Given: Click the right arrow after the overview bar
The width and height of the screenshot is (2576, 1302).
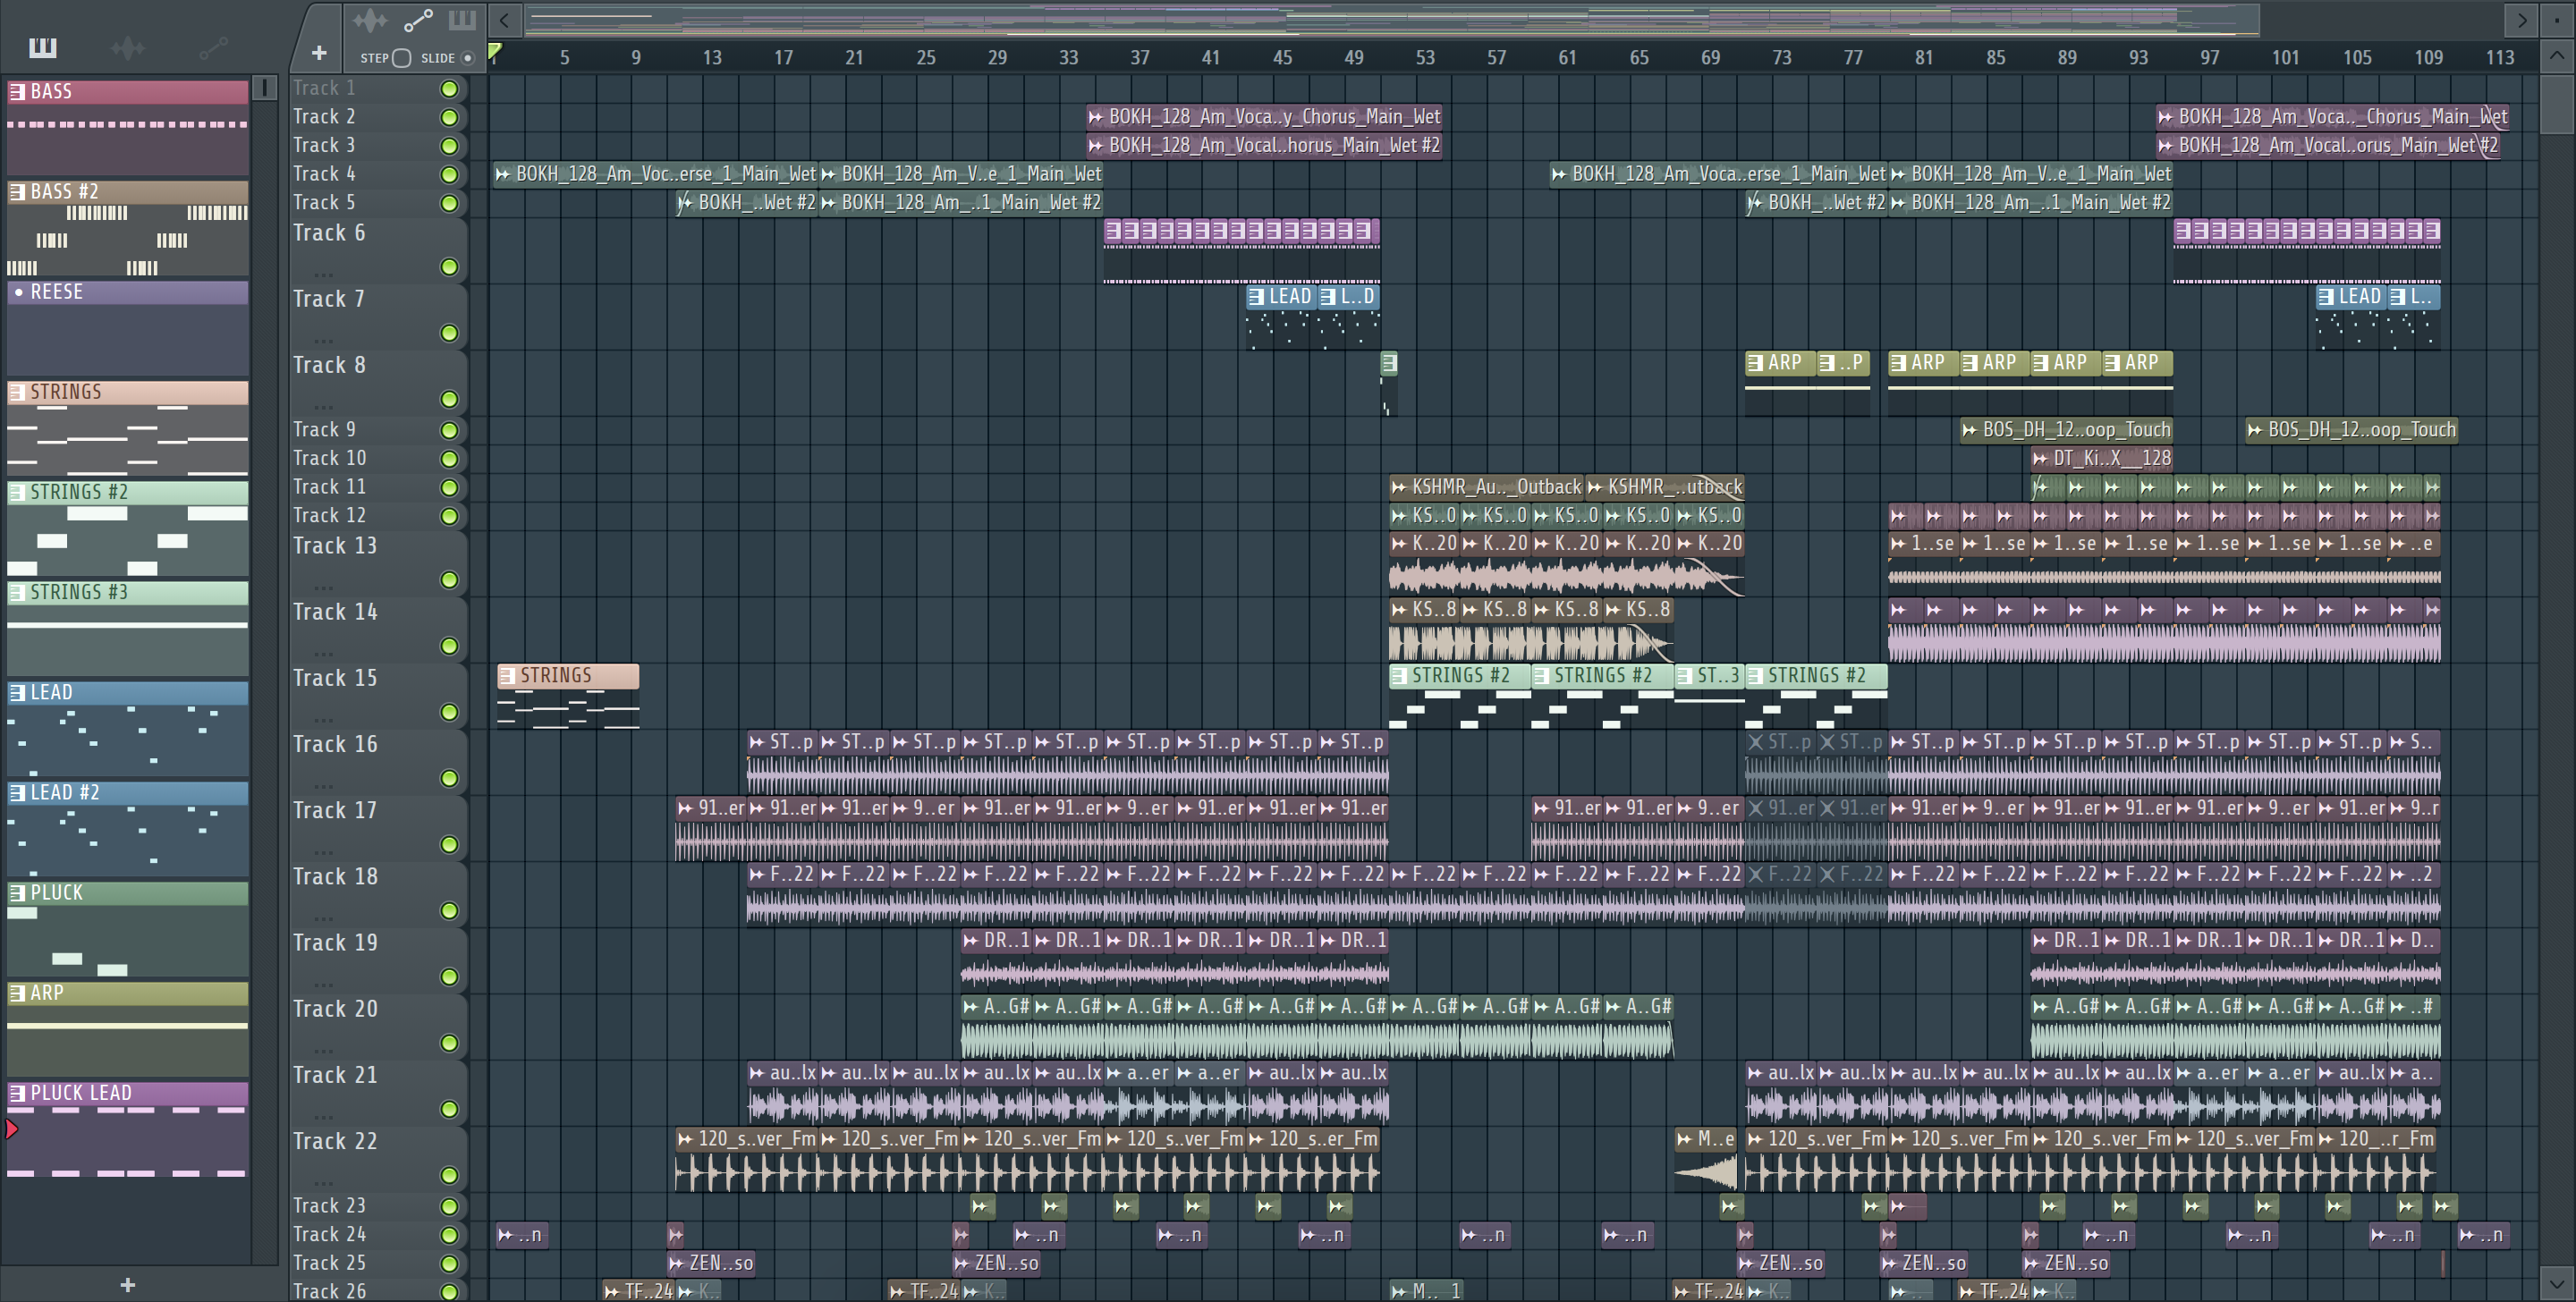Looking at the screenshot, I should [2522, 20].
